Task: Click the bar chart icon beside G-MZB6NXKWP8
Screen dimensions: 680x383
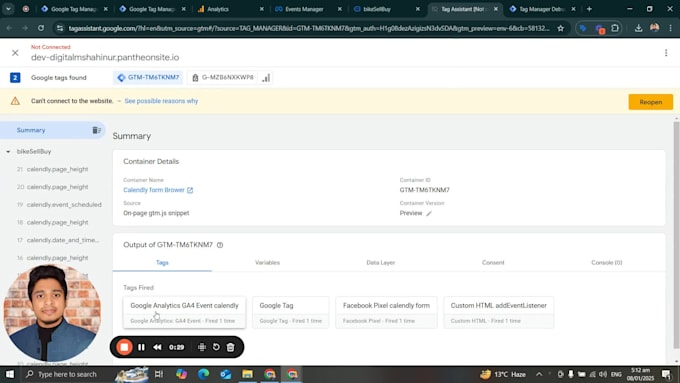Action: 266,78
